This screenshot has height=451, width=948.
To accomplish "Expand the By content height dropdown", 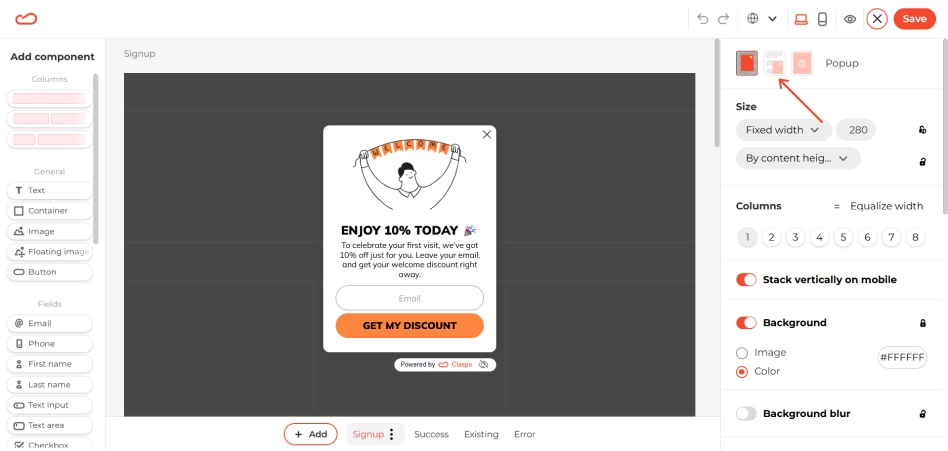I will [x=798, y=158].
